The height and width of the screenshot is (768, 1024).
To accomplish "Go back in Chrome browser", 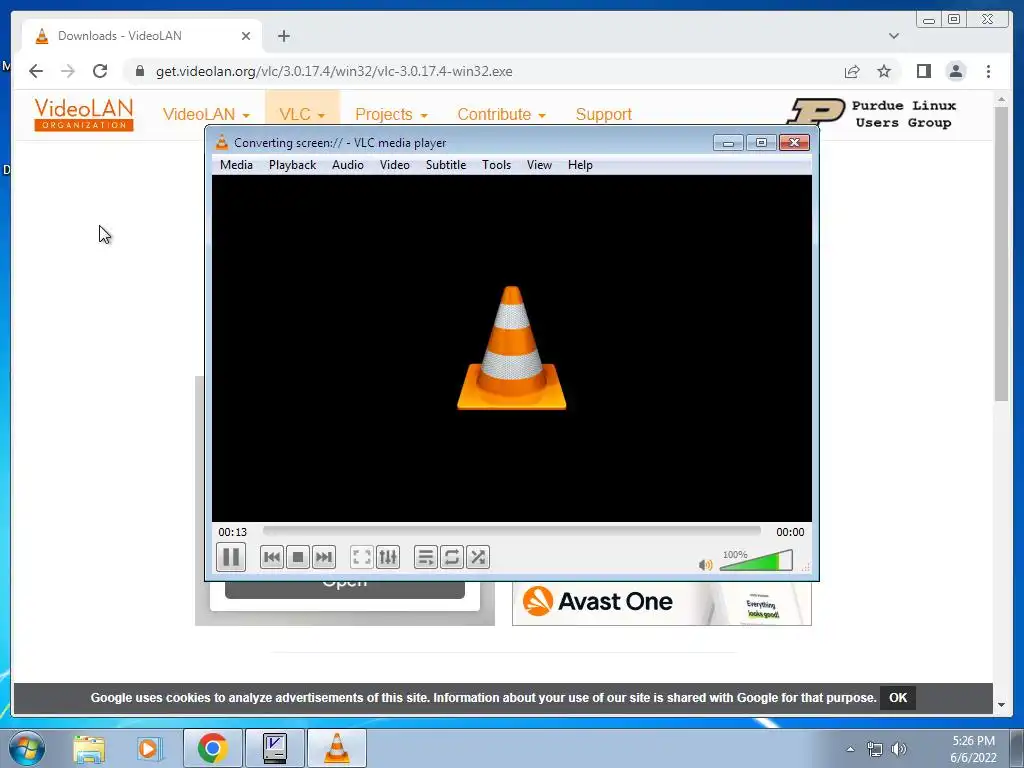I will pyautogui.click(x=36, y=71).
